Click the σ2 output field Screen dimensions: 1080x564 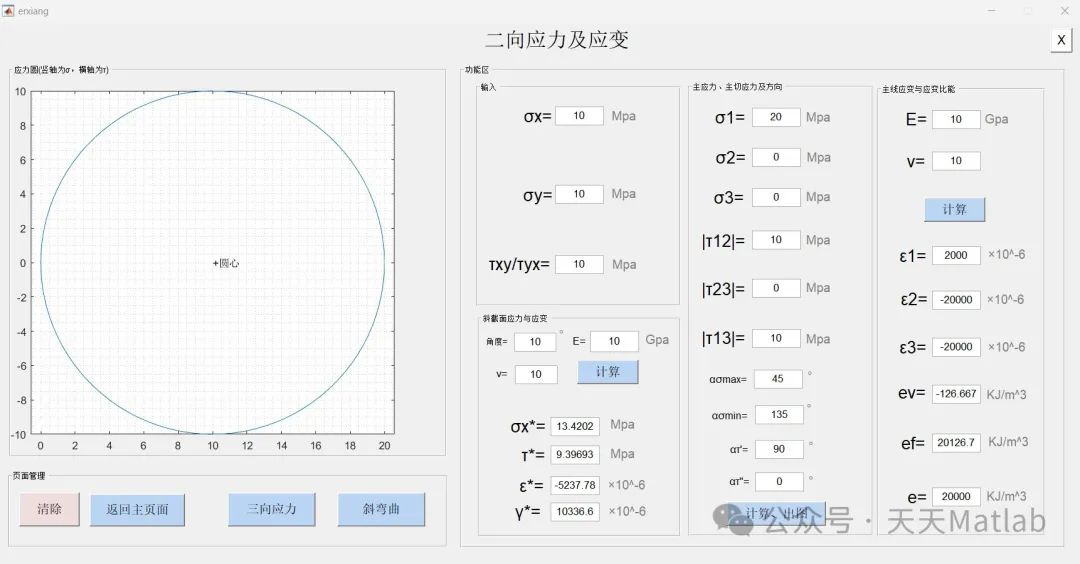coord(776,157)
